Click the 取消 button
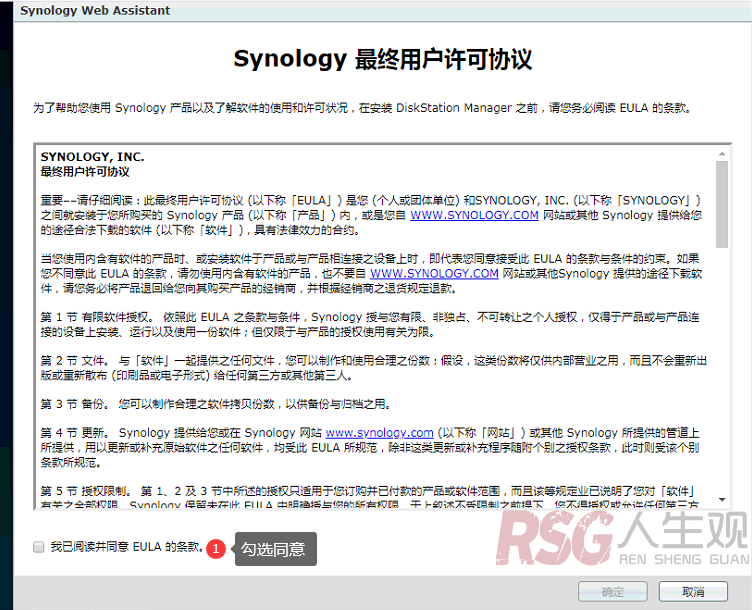This screenshot has width=752, height=610. (x=693, y=592)
